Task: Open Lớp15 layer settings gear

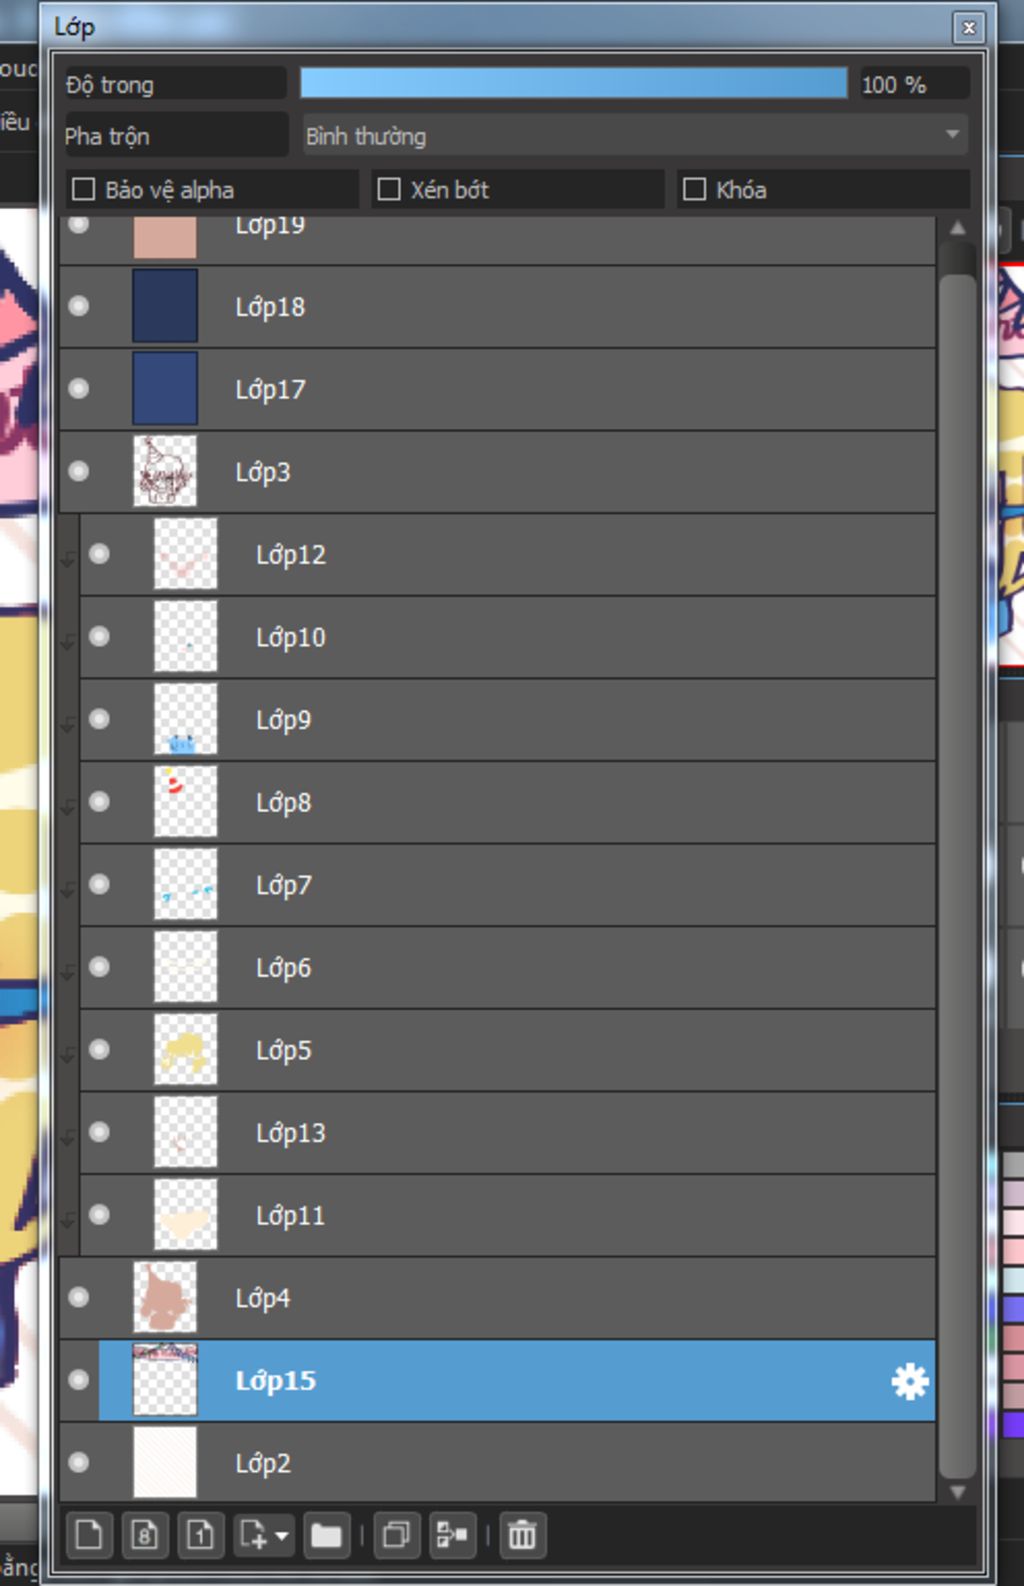Action: tap(909, 1381)
